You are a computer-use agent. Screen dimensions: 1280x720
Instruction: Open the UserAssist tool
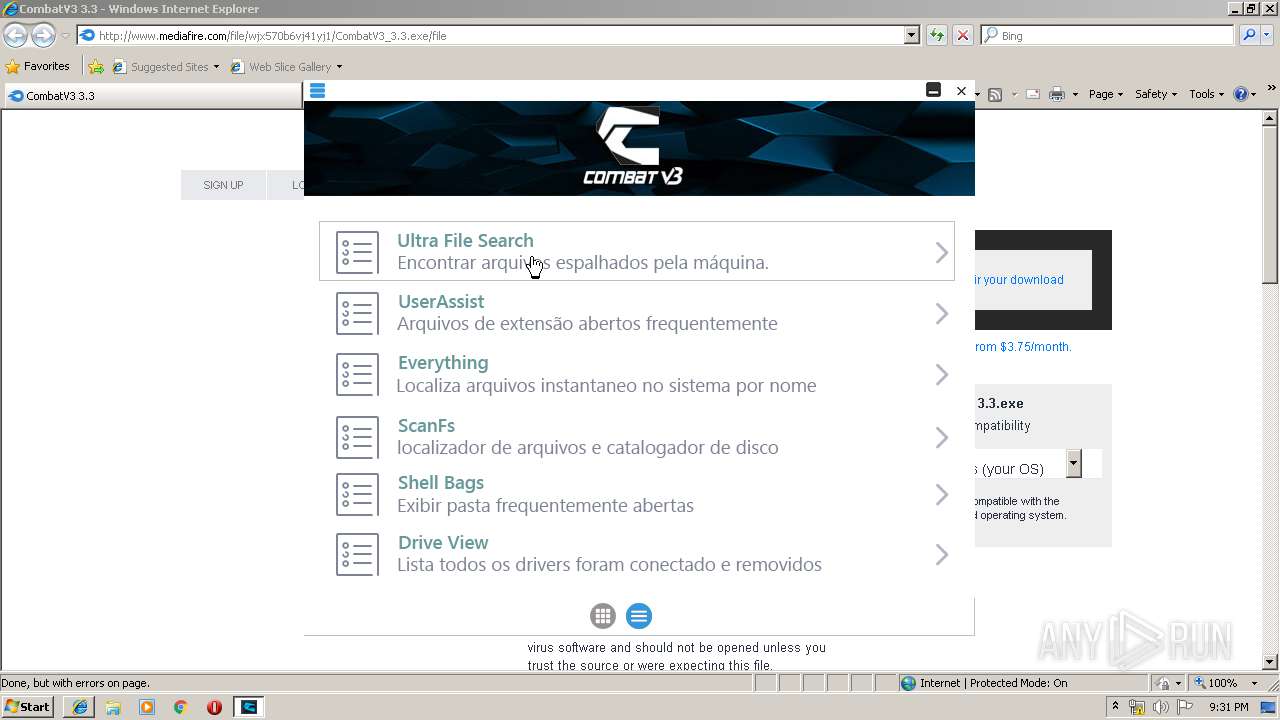[637, 313]
